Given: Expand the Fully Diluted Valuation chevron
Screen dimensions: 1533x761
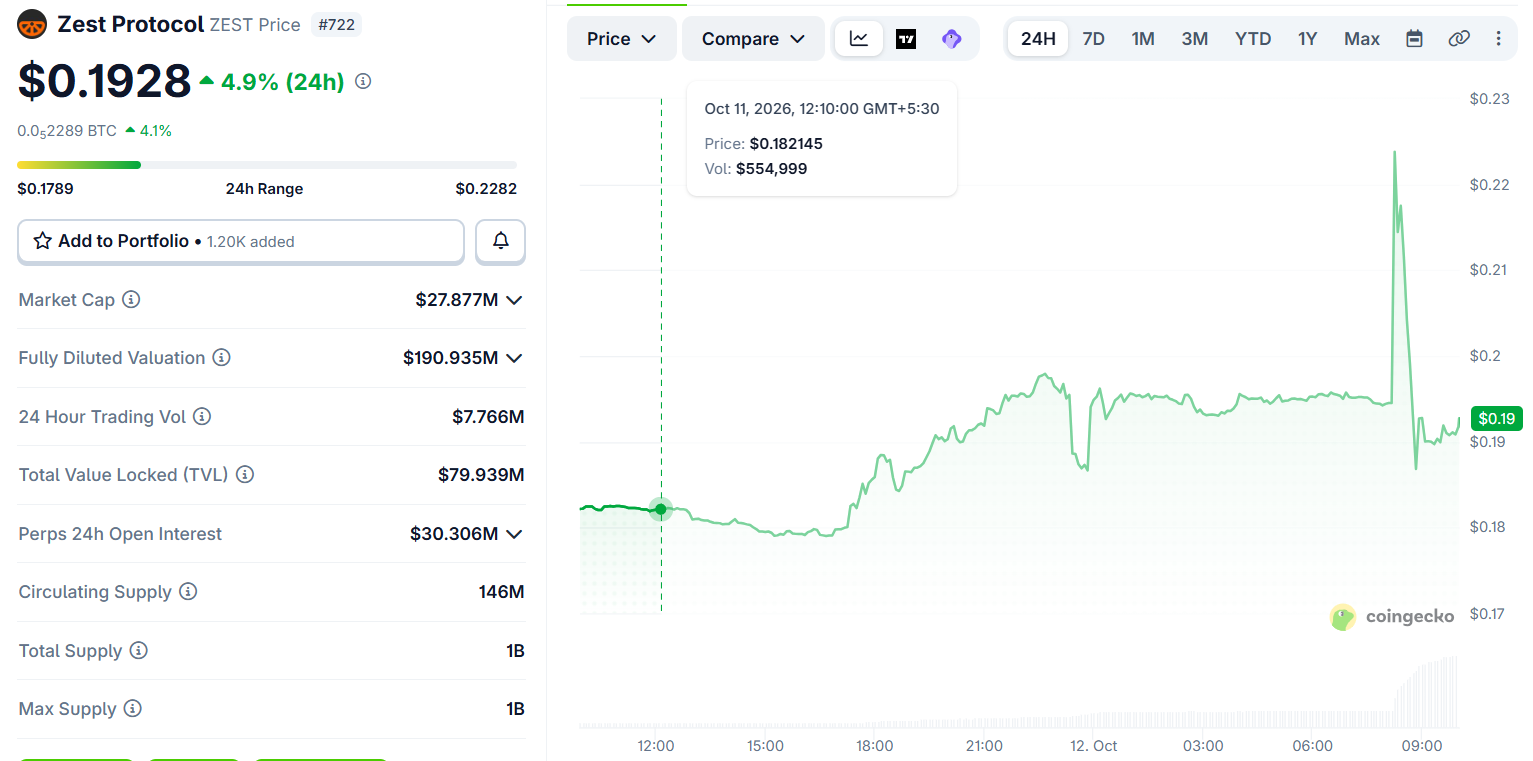Looking at the screenshot, I should click(x=514, y=358).
